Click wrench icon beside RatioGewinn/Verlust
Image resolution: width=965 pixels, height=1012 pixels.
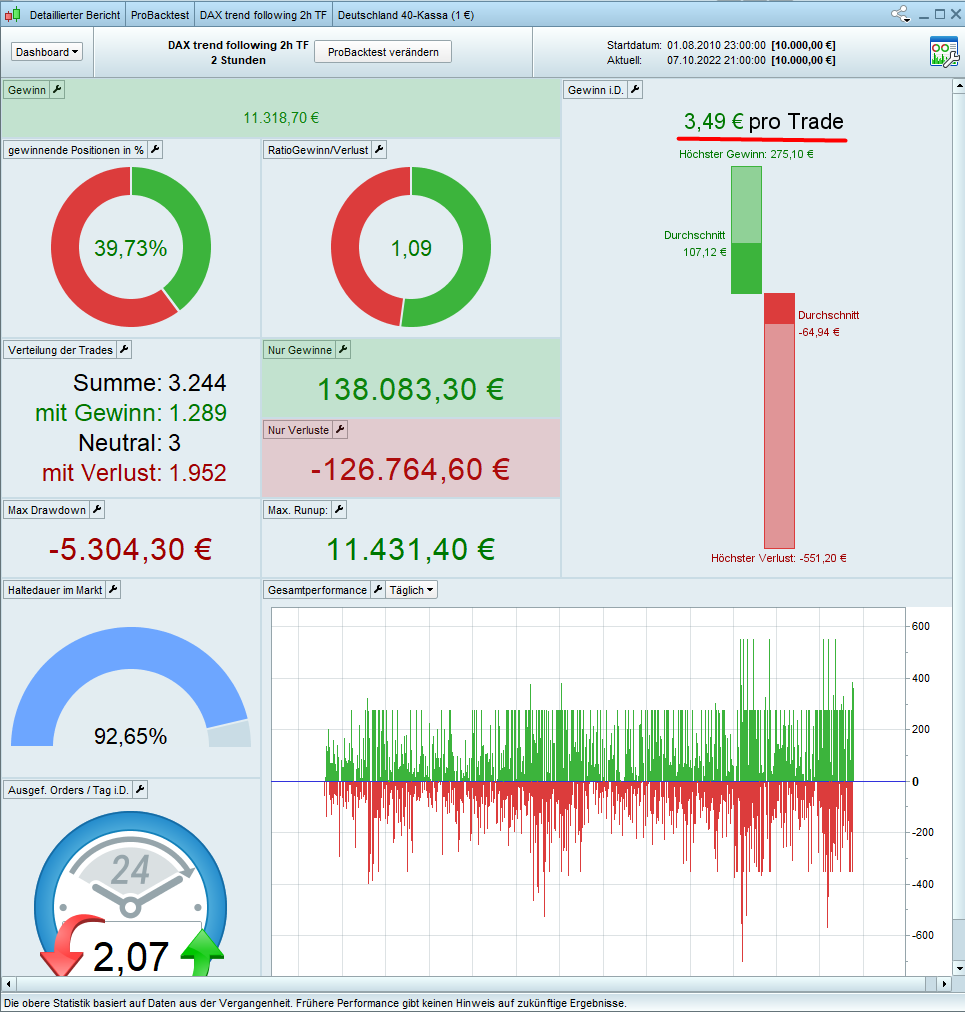[380, 150]
